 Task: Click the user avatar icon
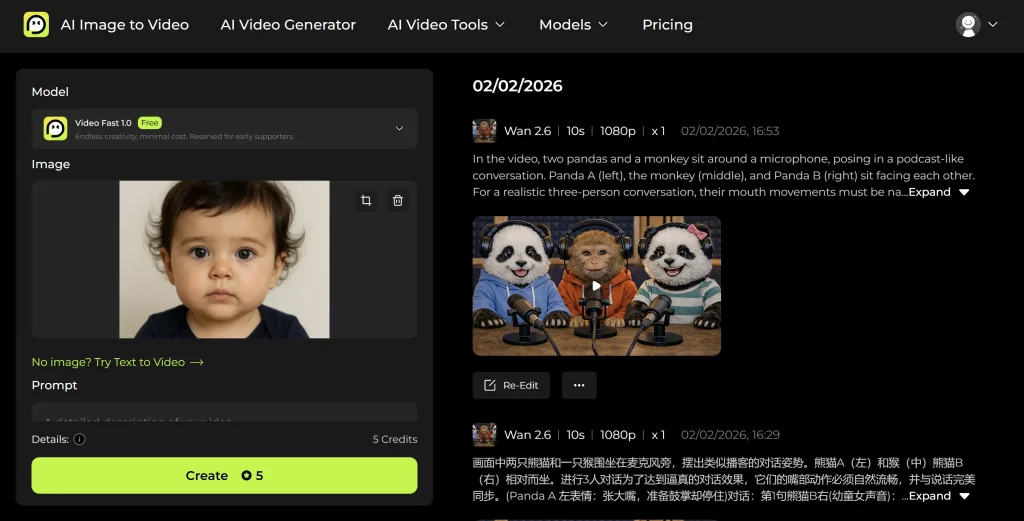click(x=968, y=25)
